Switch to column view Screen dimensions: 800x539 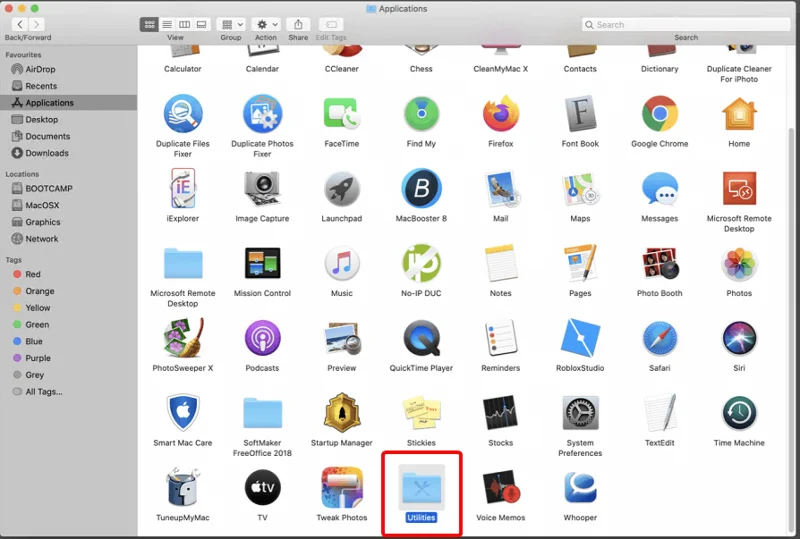point(184,24)
